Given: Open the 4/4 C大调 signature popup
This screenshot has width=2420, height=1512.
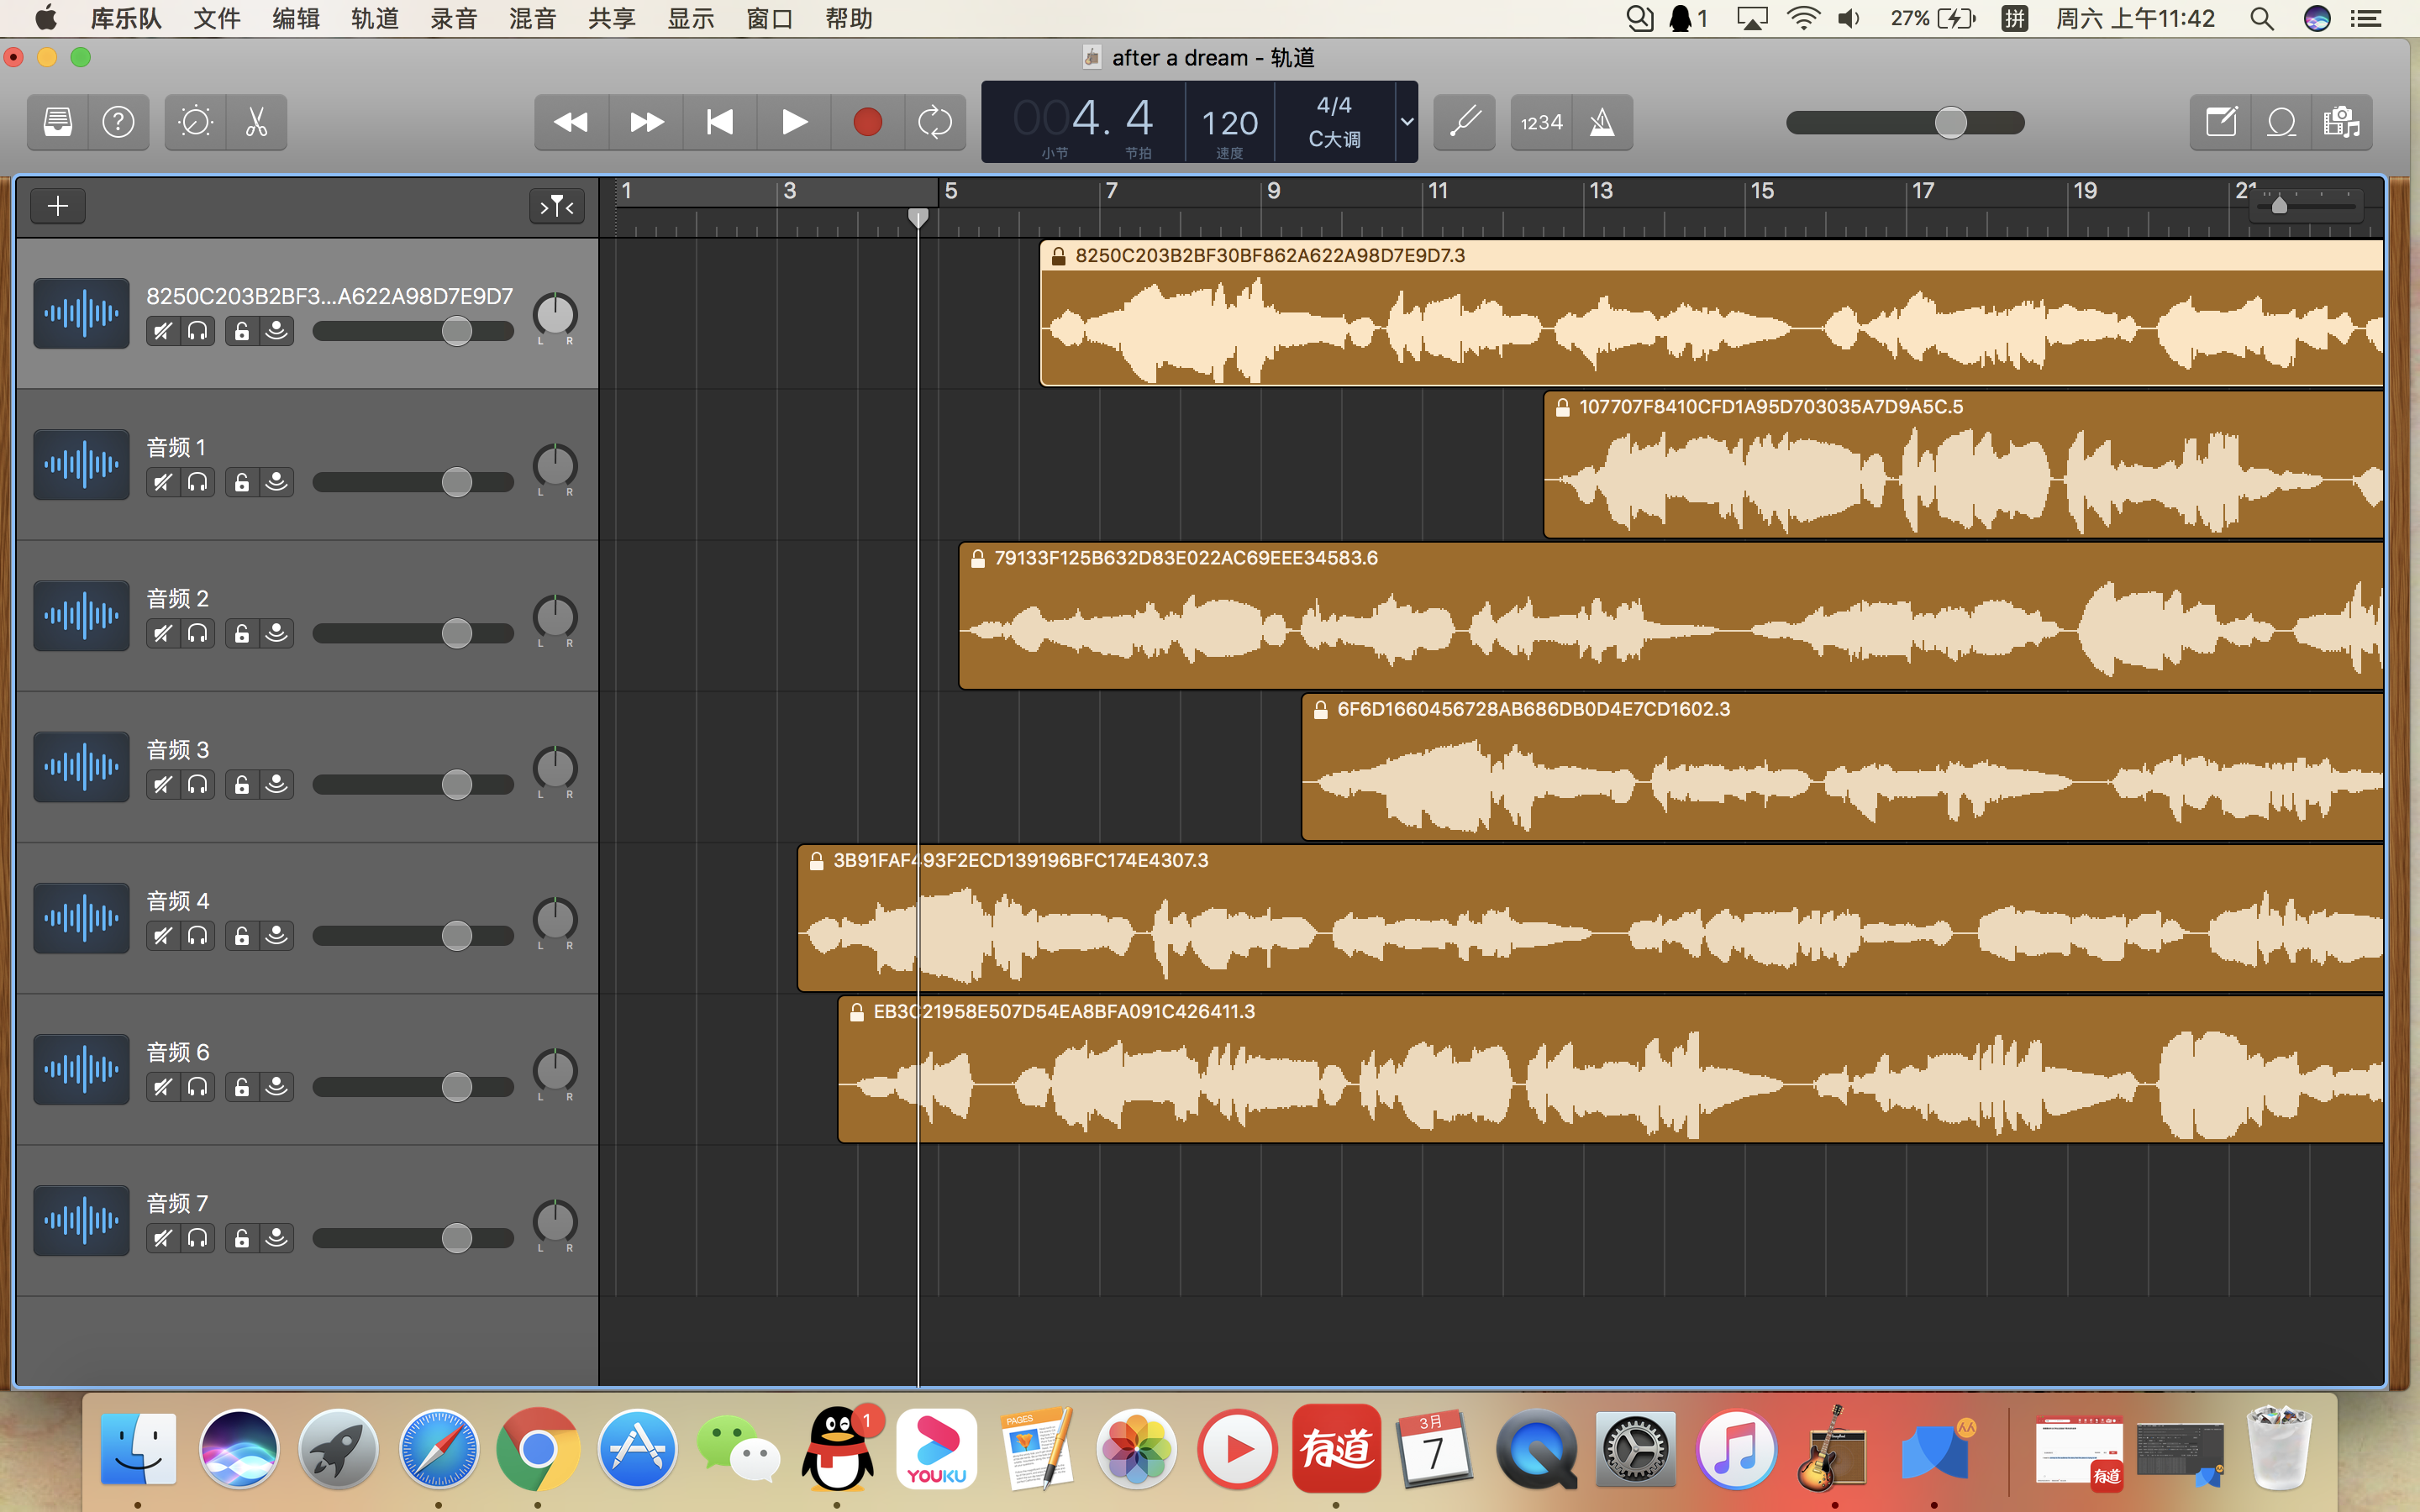Looking at the screenshot, I should point(1334,122).
